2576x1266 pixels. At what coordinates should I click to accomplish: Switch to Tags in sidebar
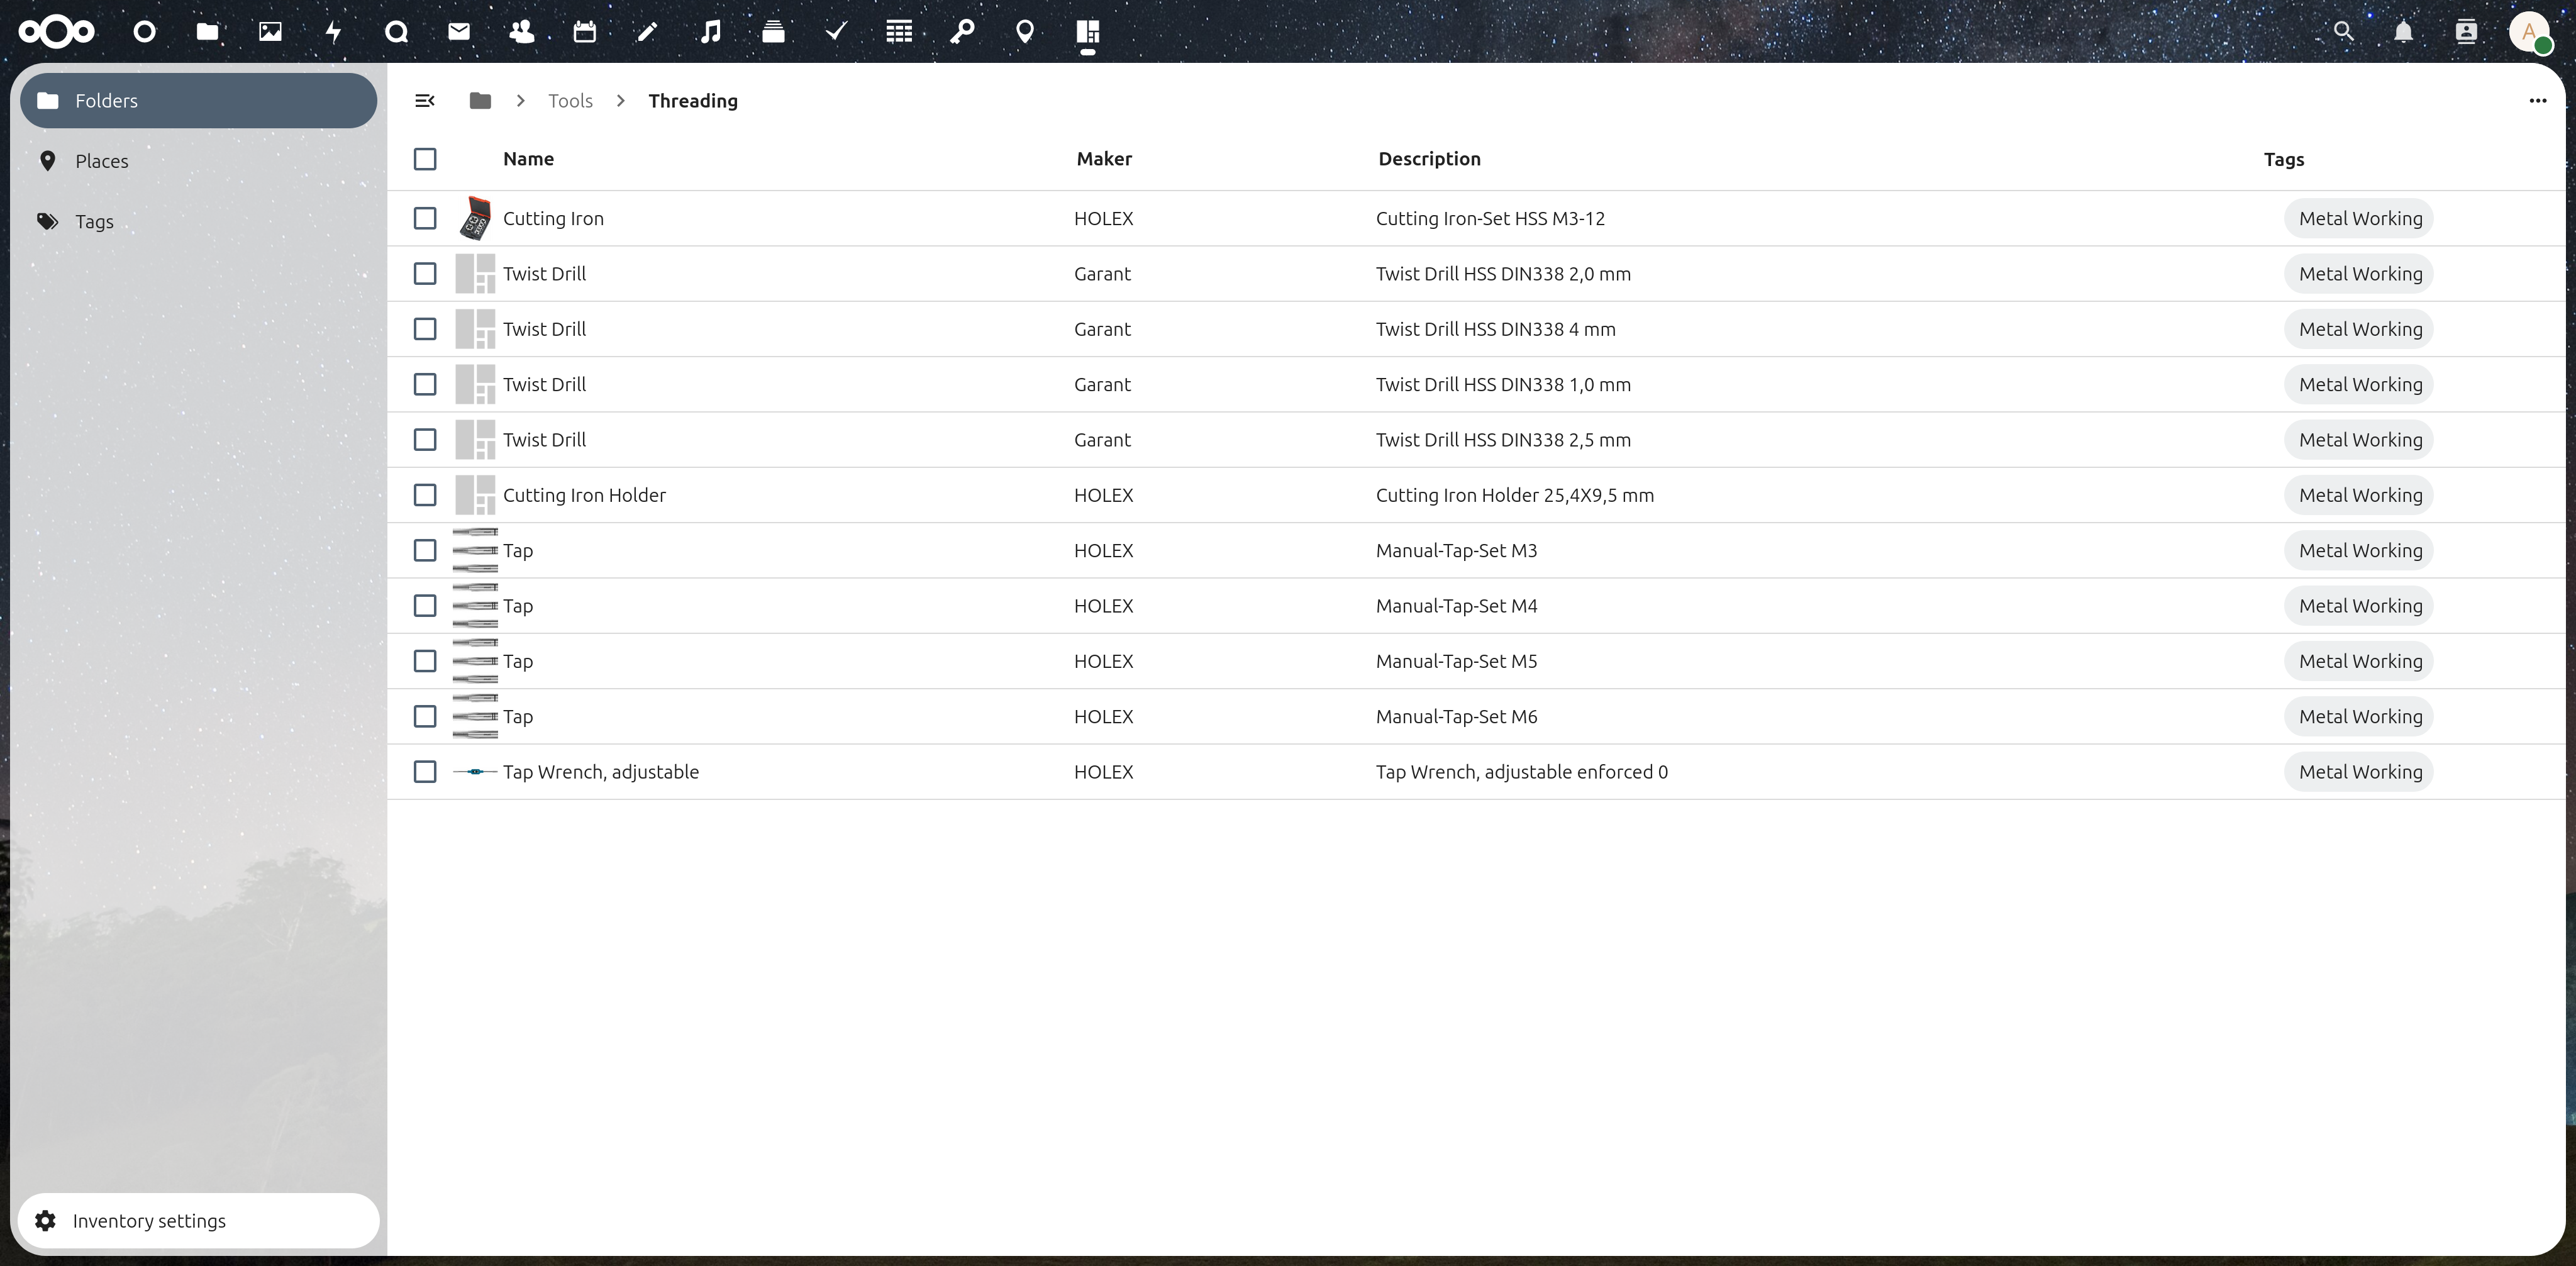pos(94,222)
